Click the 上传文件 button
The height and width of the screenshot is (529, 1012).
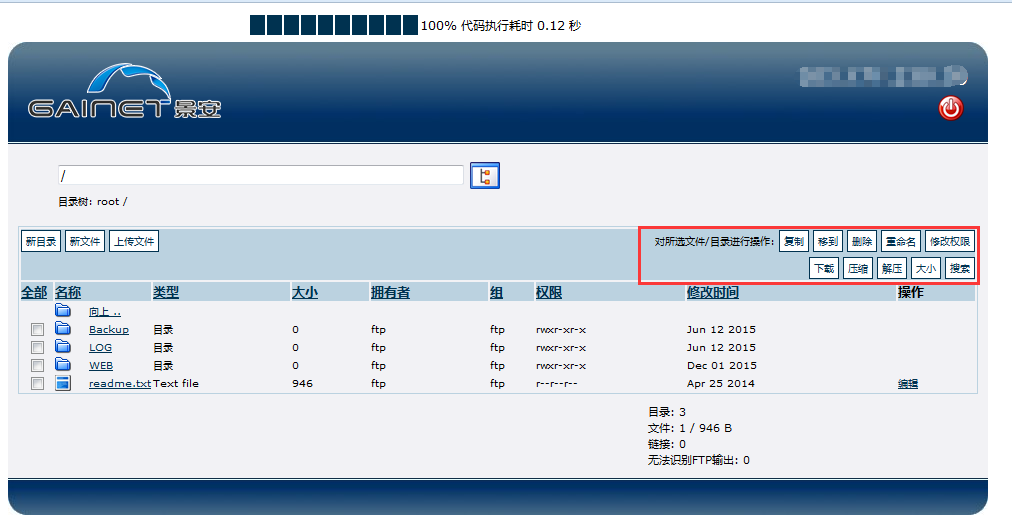tap(133, 241)
